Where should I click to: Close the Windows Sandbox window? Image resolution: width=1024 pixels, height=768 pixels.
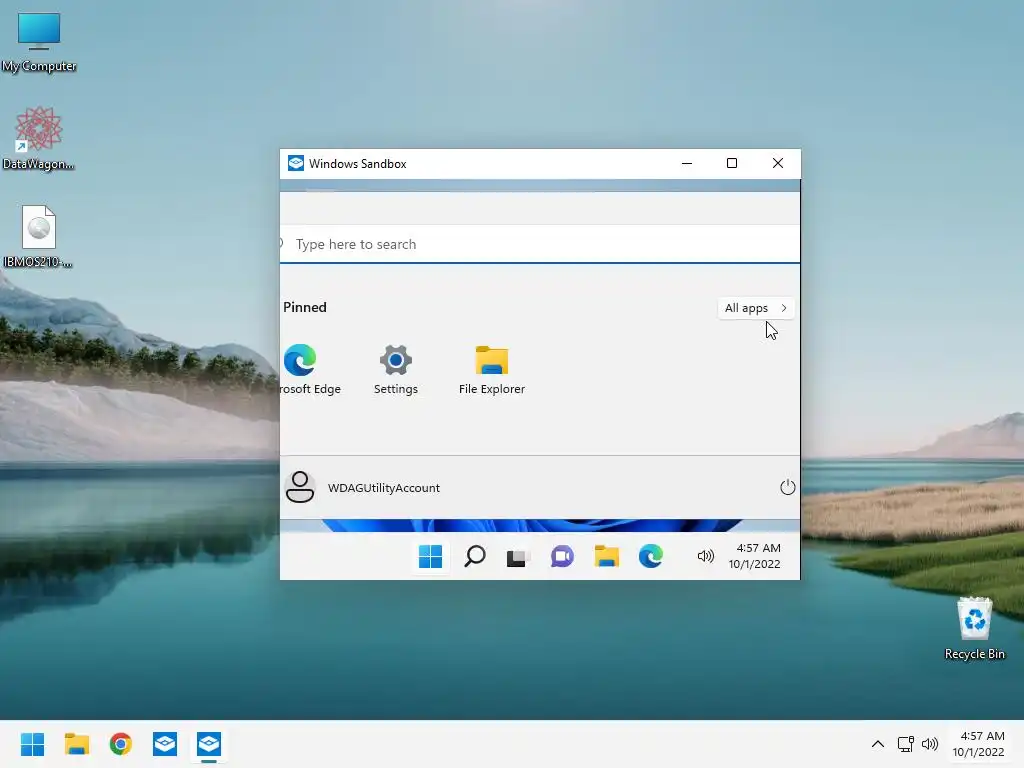pyautogui.click(x=778, y=163)
